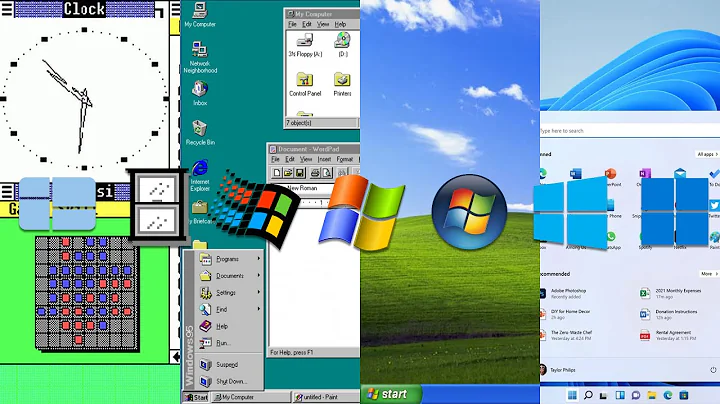Open the Recycle Bin desktop icon

200,133
